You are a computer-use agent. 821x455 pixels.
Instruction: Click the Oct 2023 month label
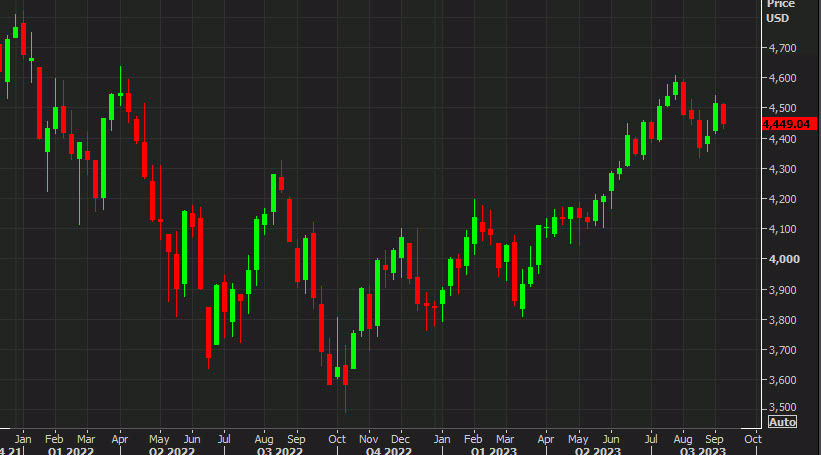(x=752, y=439)
